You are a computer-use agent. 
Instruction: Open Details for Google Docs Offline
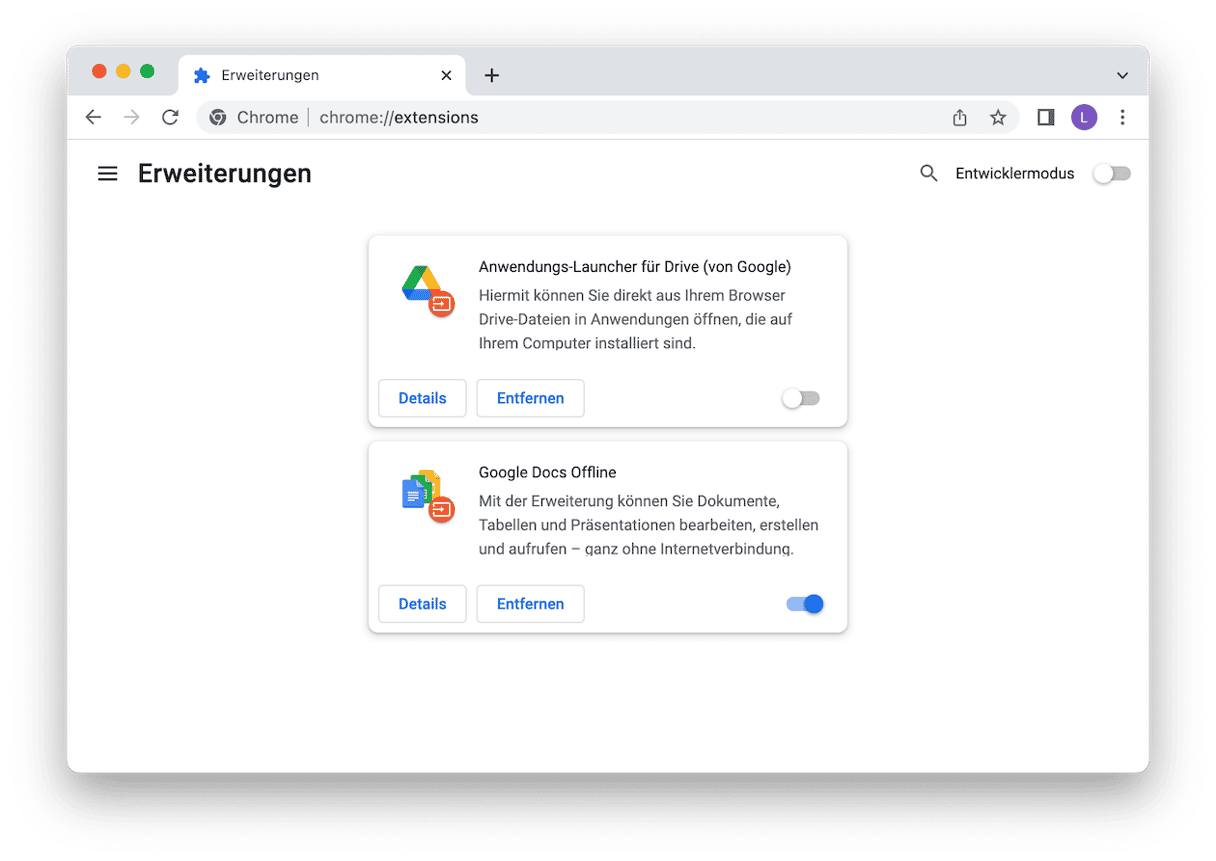422,604
